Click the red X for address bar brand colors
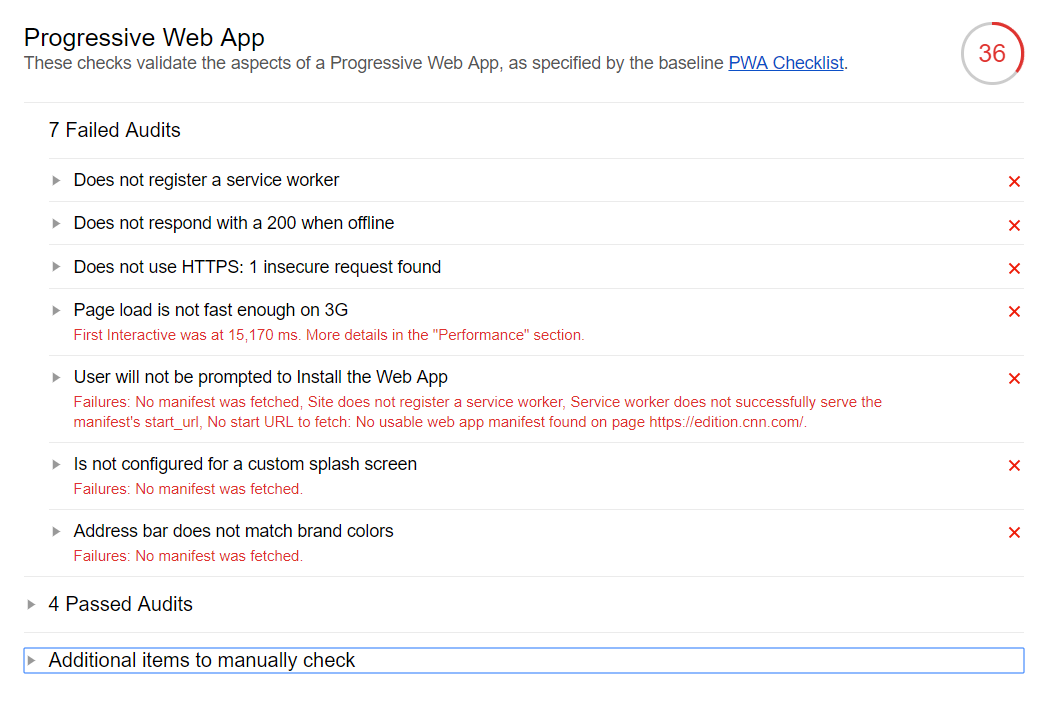Viewport: 1043px width, 713px height. coord(1014,533)
